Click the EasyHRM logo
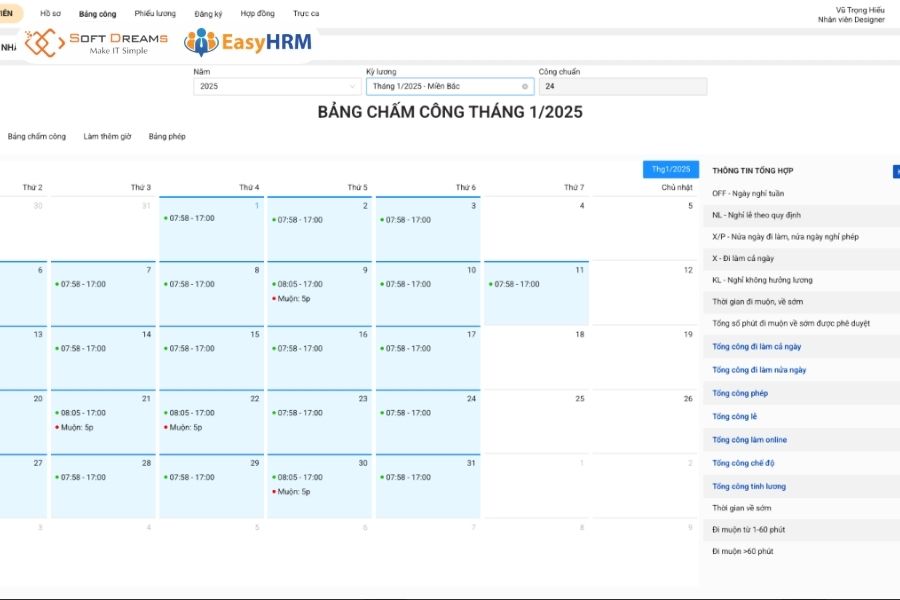 pos(248,42)
